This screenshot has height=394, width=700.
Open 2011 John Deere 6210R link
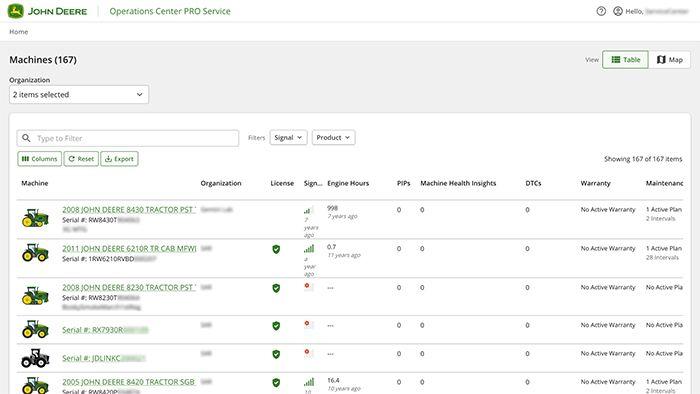pyautogui.click(x=129, y=249)
